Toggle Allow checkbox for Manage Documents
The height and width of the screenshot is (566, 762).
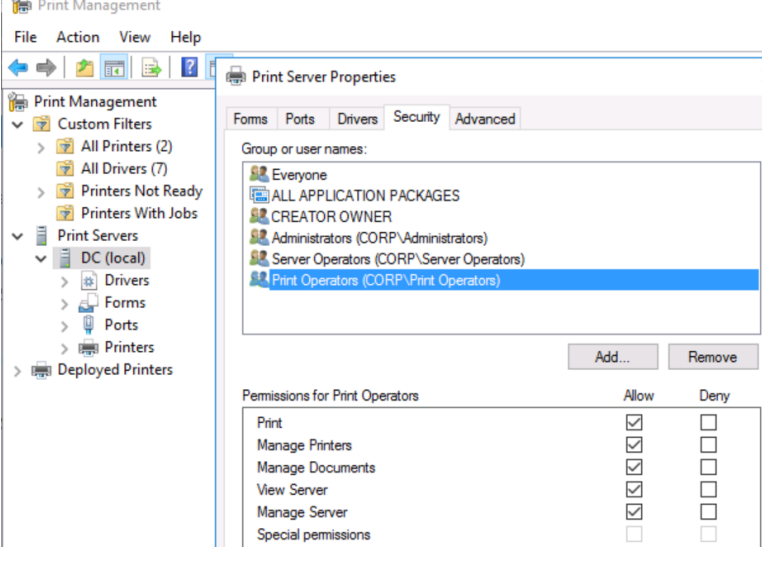634,467
